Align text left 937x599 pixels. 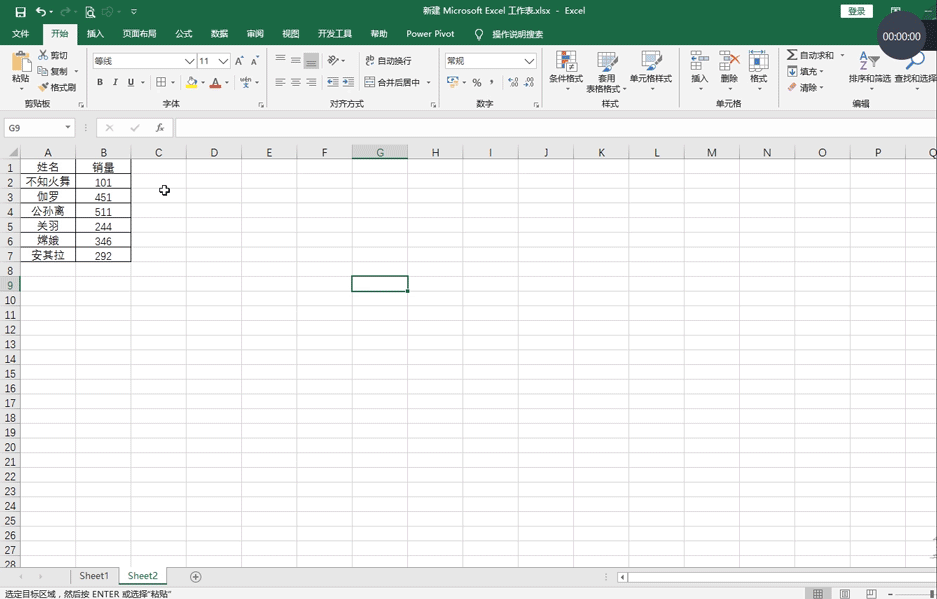click(280, 82)
